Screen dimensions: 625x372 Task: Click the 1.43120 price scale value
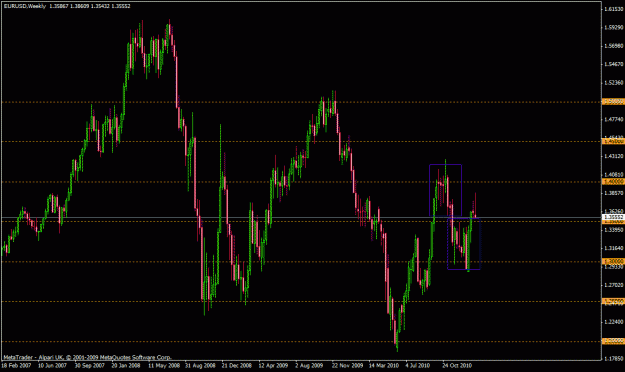pyautogui.click(x=614, y=156)
